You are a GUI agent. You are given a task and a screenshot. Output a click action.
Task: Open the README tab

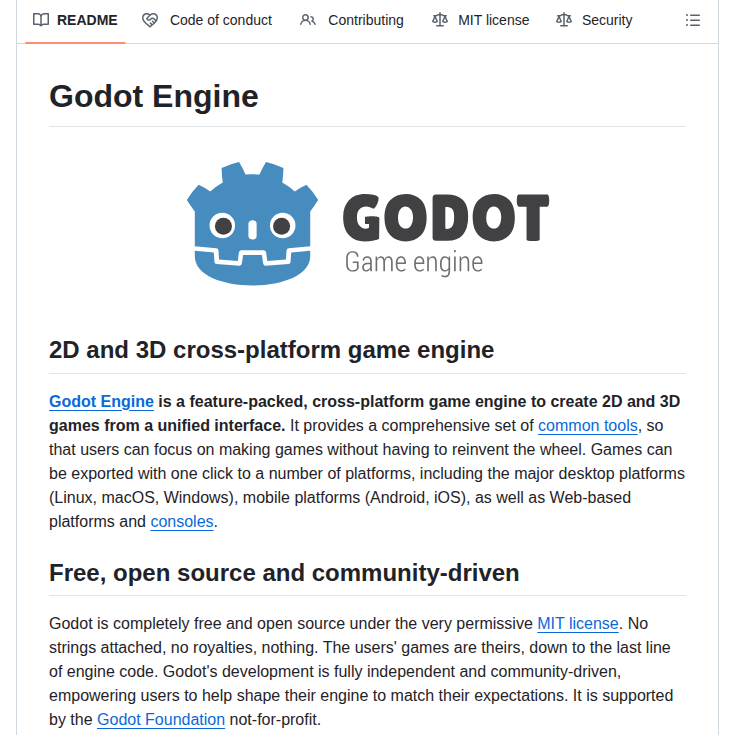tap(75, 20)
